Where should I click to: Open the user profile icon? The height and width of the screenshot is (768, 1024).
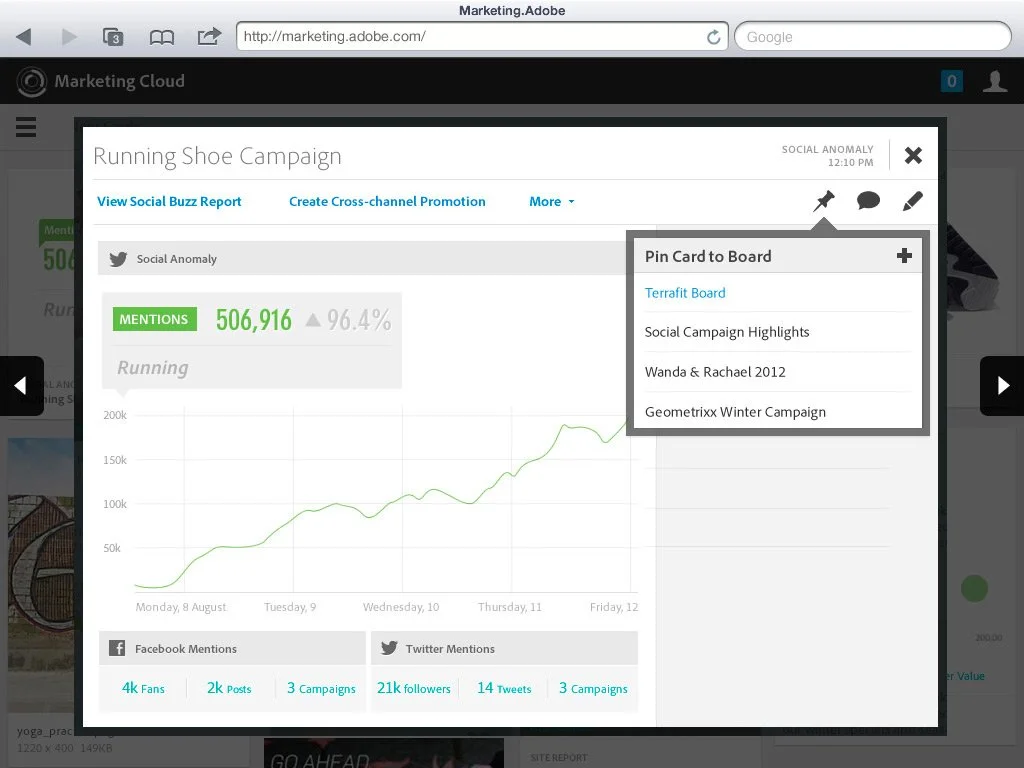tap(995, 81)
